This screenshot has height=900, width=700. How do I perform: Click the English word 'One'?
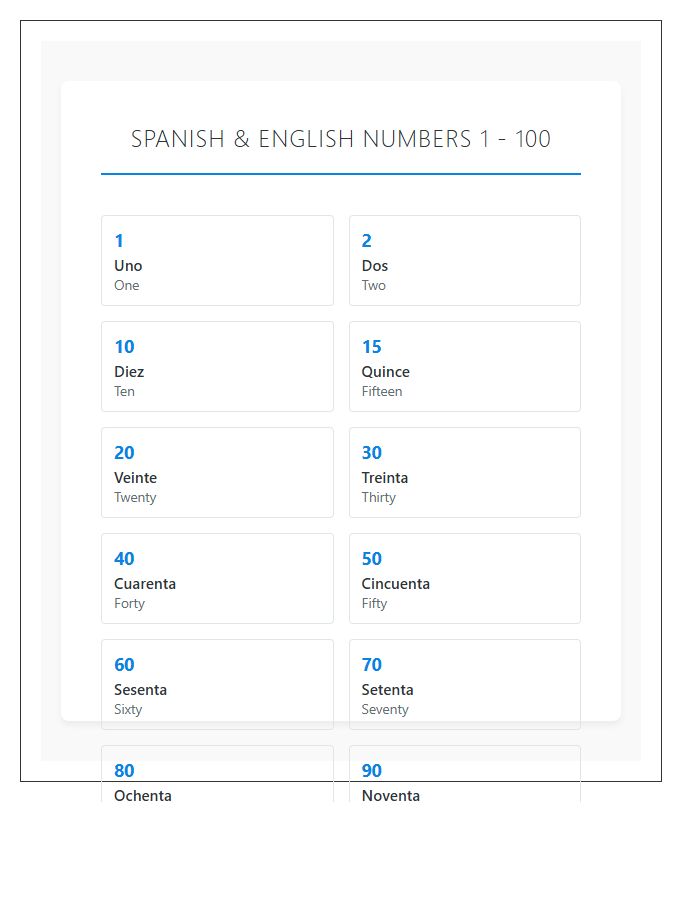point(127,285)
